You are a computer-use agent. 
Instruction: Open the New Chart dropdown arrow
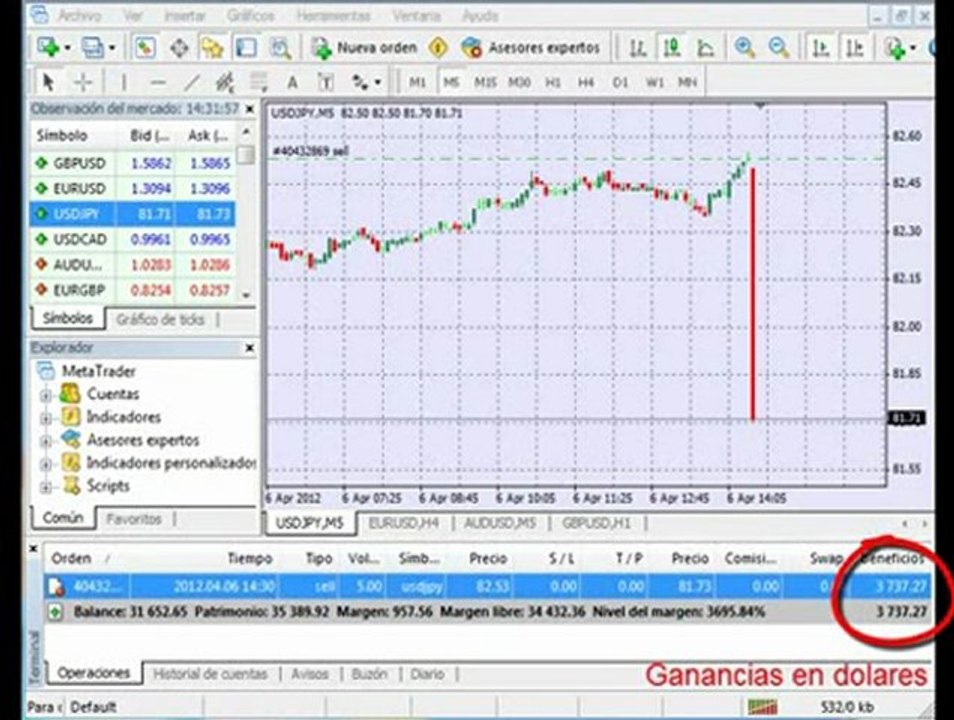67,47
